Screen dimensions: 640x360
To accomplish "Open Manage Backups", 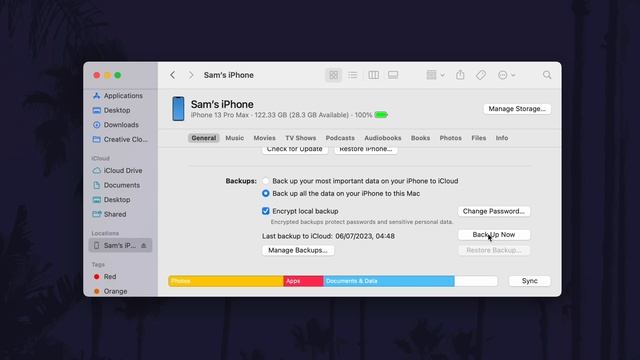I will pos(298,250).
